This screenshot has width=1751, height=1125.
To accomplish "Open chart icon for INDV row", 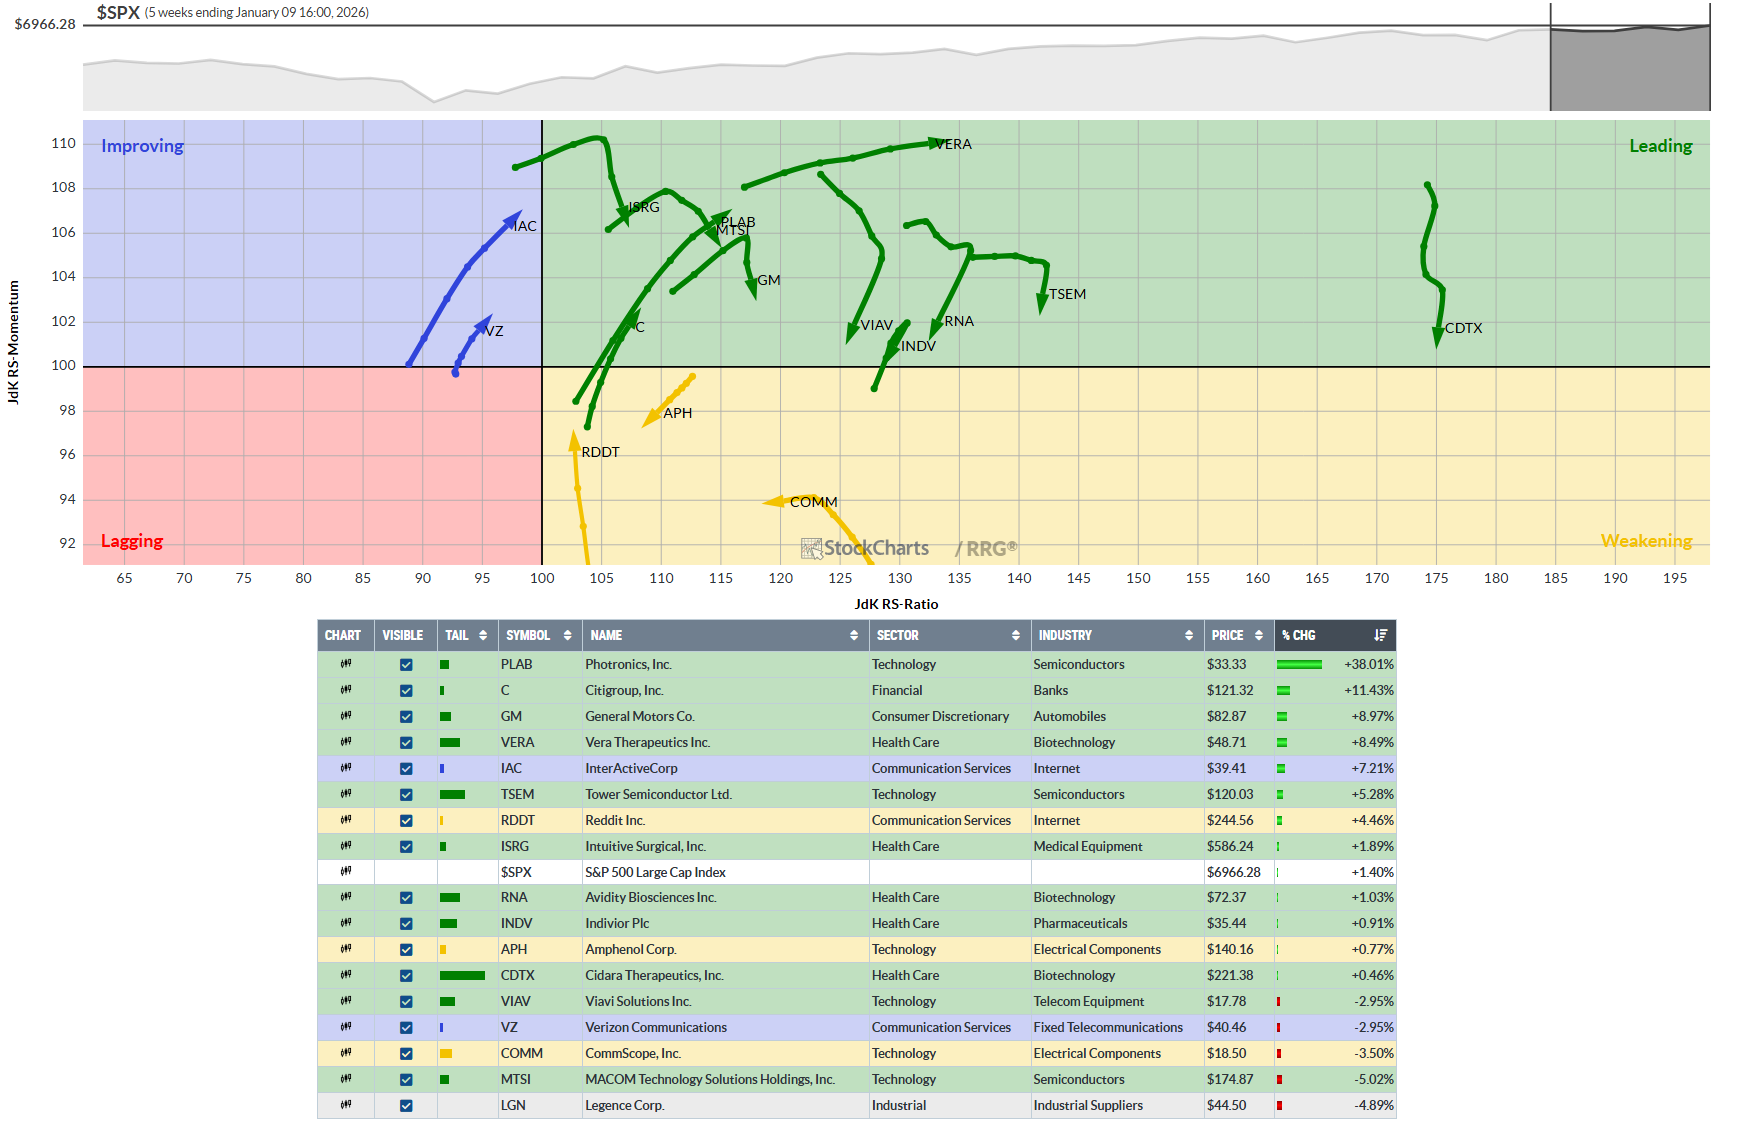I will [x=346, y=923].
